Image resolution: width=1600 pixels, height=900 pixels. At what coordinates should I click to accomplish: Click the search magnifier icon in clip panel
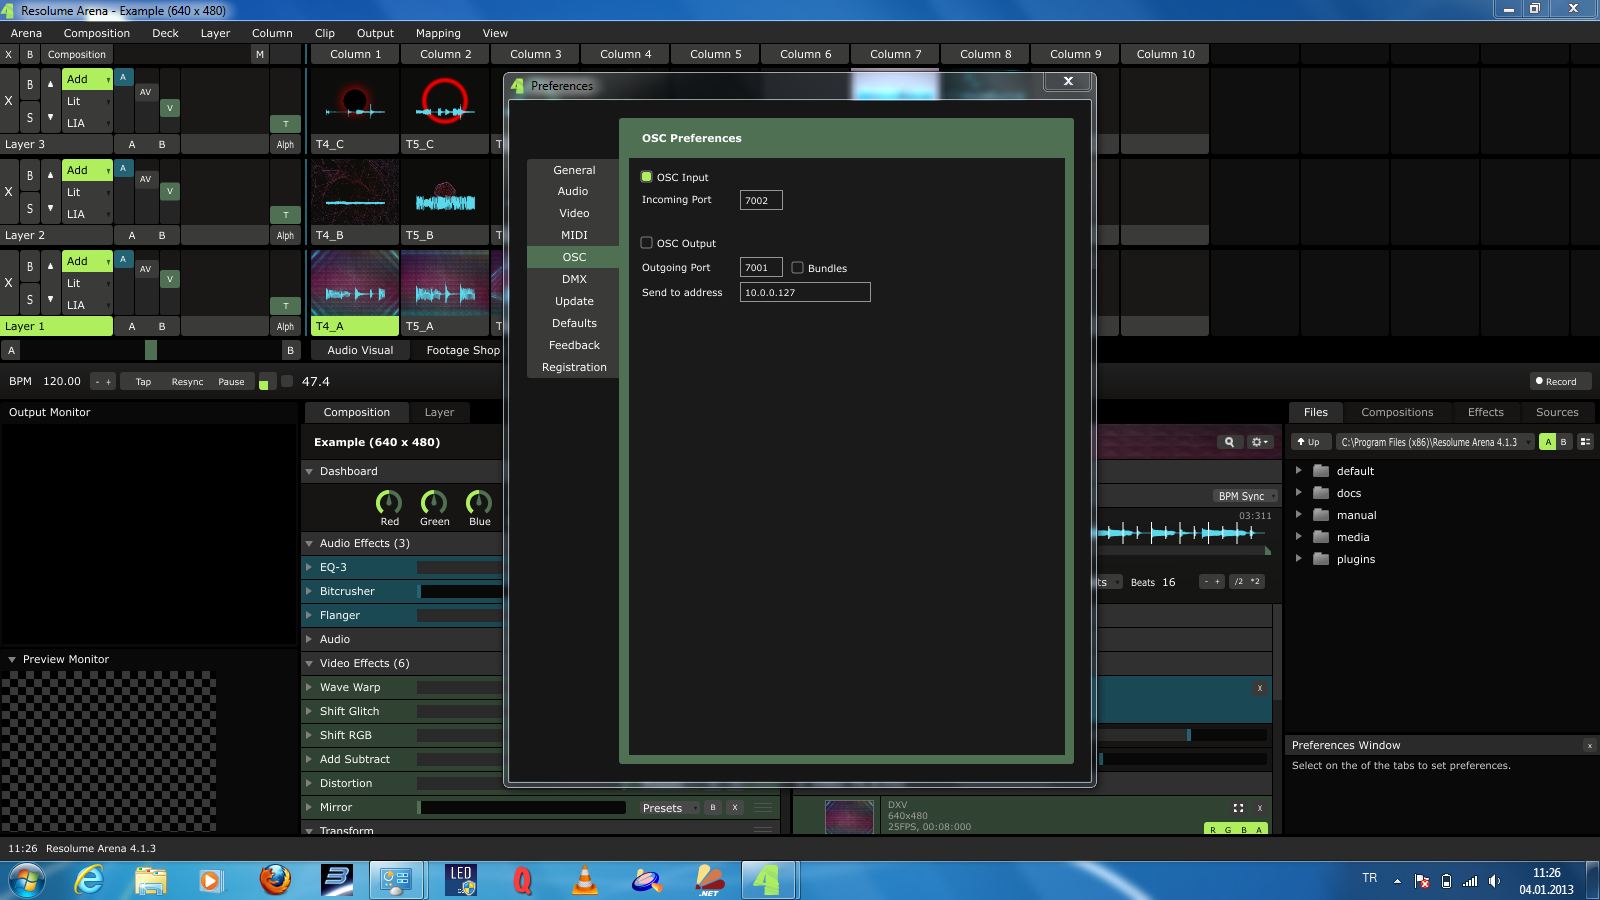1229,442
